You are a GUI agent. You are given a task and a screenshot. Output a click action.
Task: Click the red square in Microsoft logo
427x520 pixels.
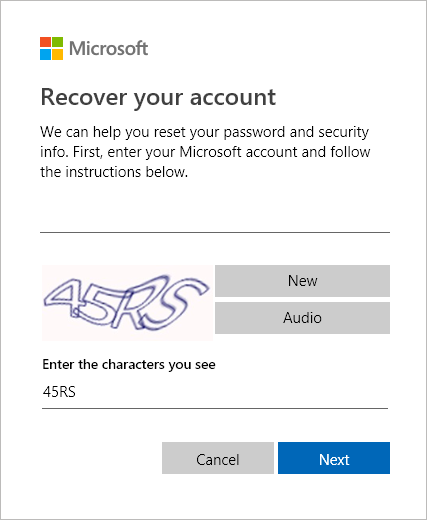[45, 42]
